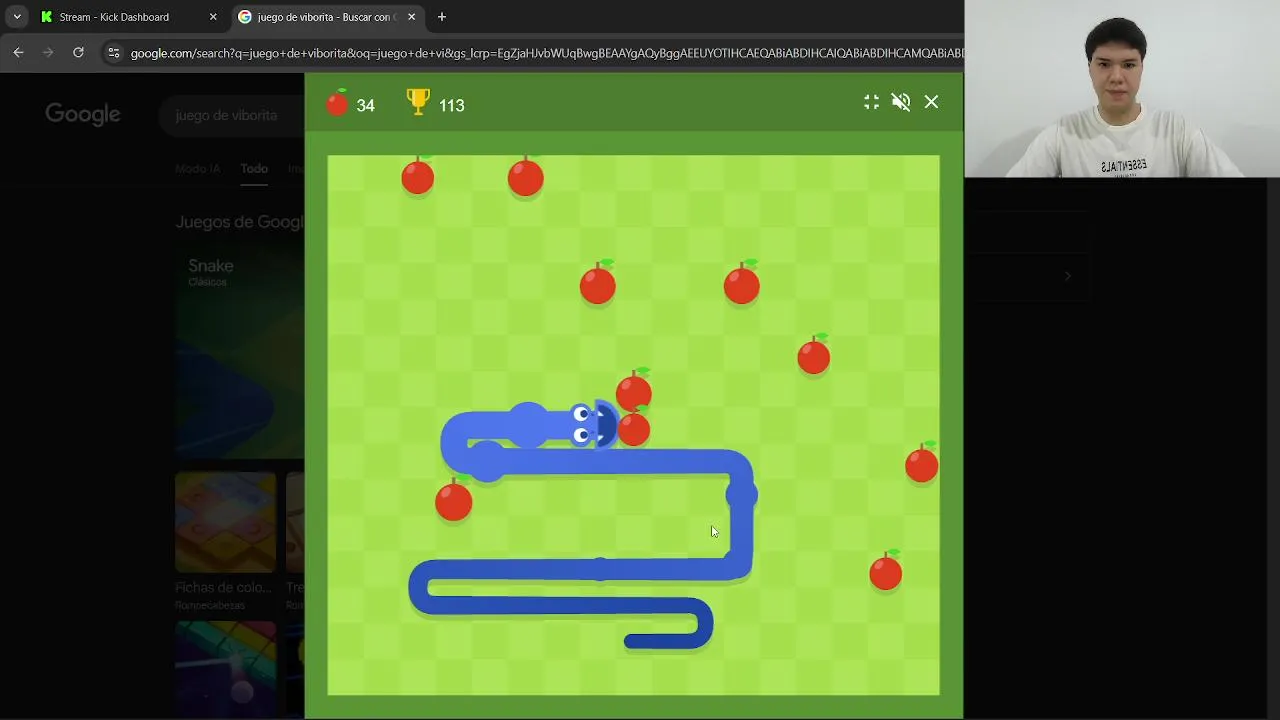View site information icon in address bar
This screenshot has width=1280, height=720.
click(113, 53)
